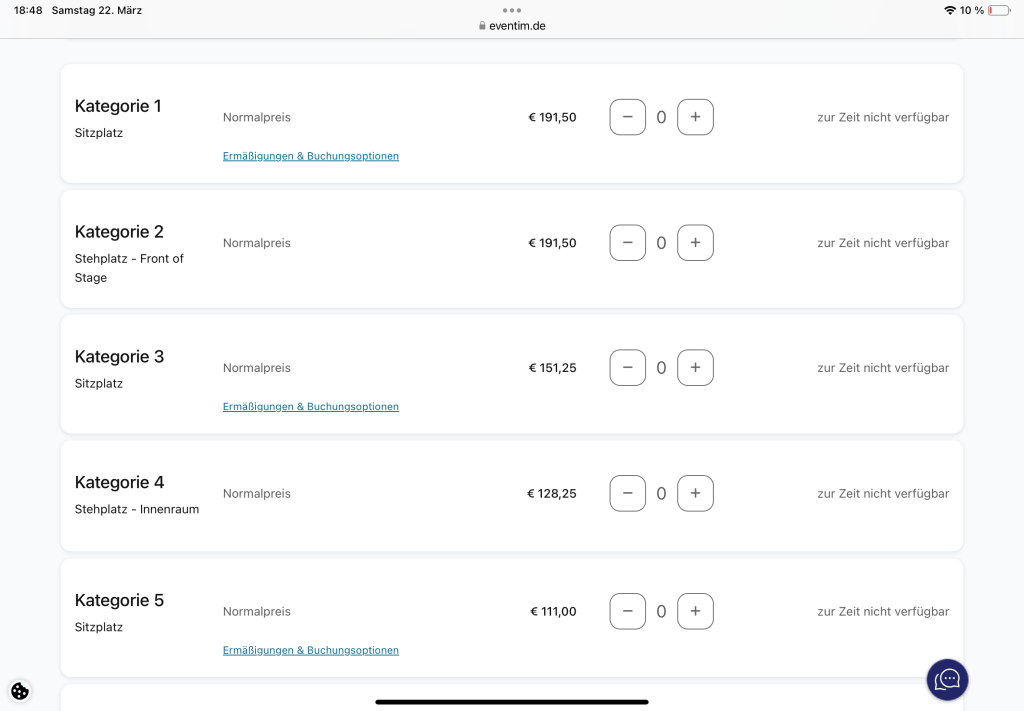1024x711 pixels.
Task: Tap the eventim.de address bar
Action: click(512, 26)
